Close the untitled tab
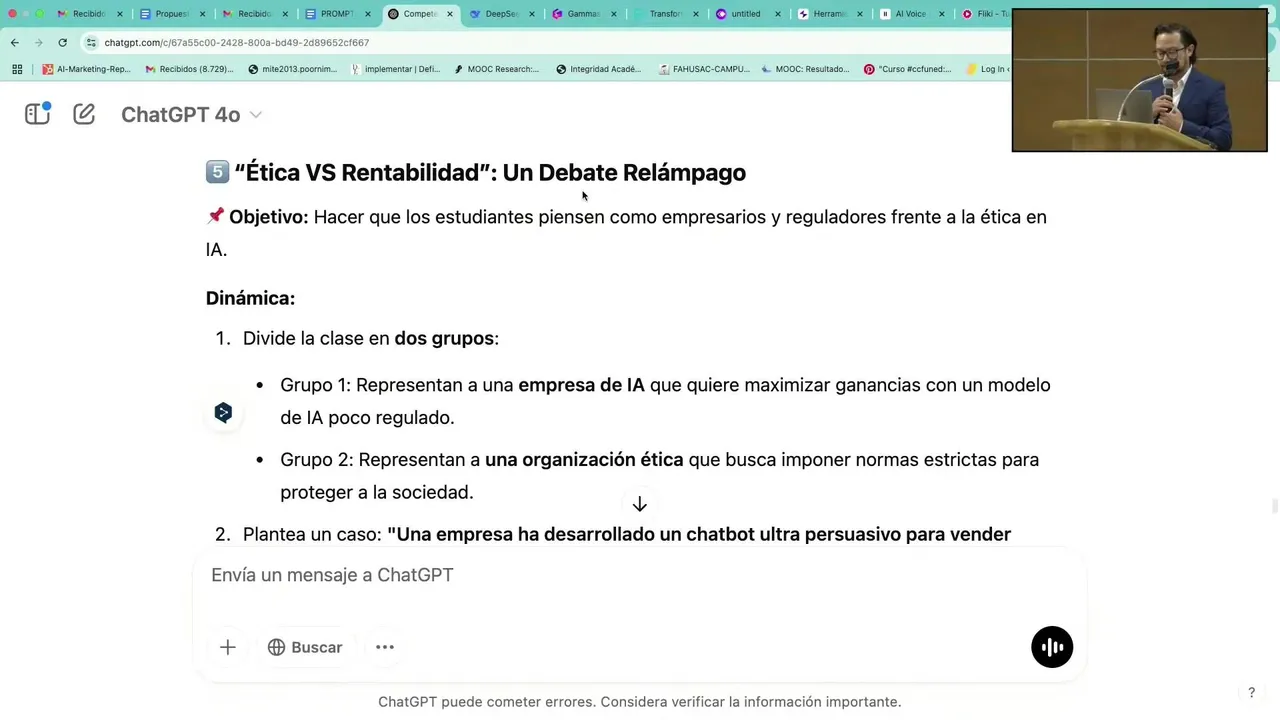This screenshot has height=720, width=1280. (777, 14)
